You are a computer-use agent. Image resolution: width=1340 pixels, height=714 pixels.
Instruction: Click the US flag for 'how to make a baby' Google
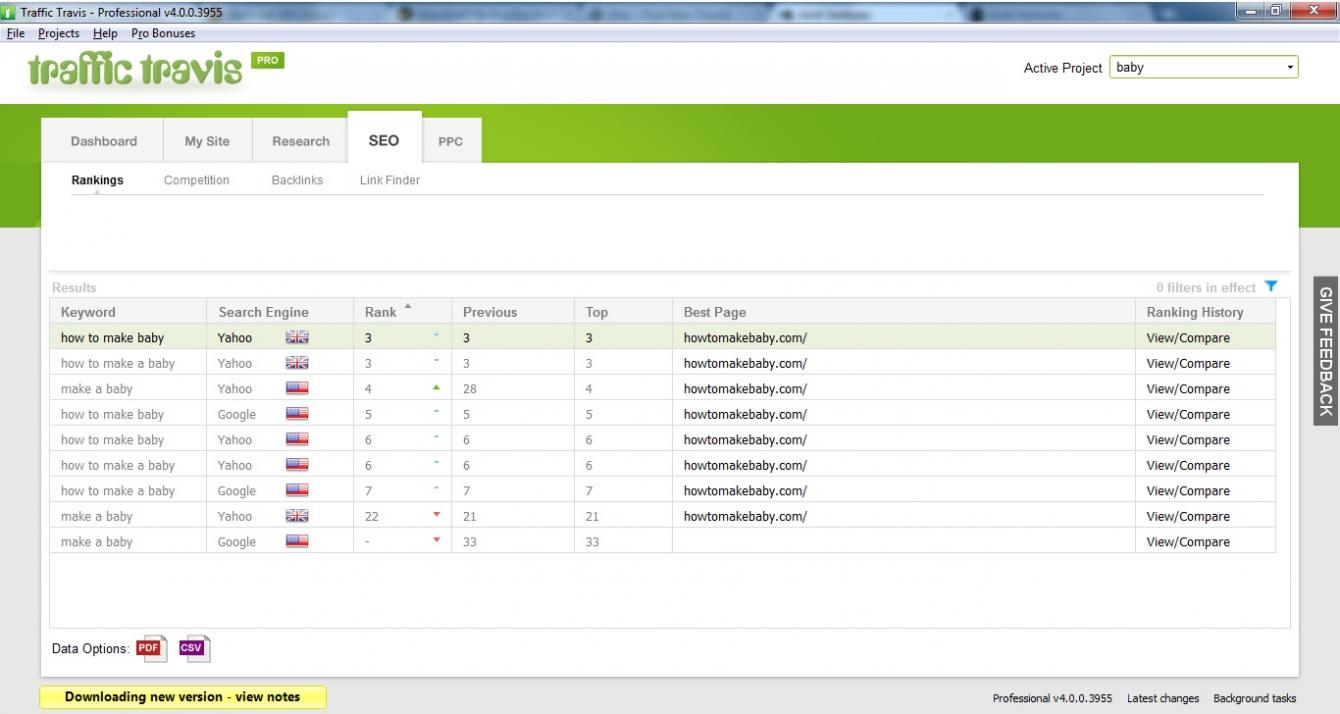297,491
